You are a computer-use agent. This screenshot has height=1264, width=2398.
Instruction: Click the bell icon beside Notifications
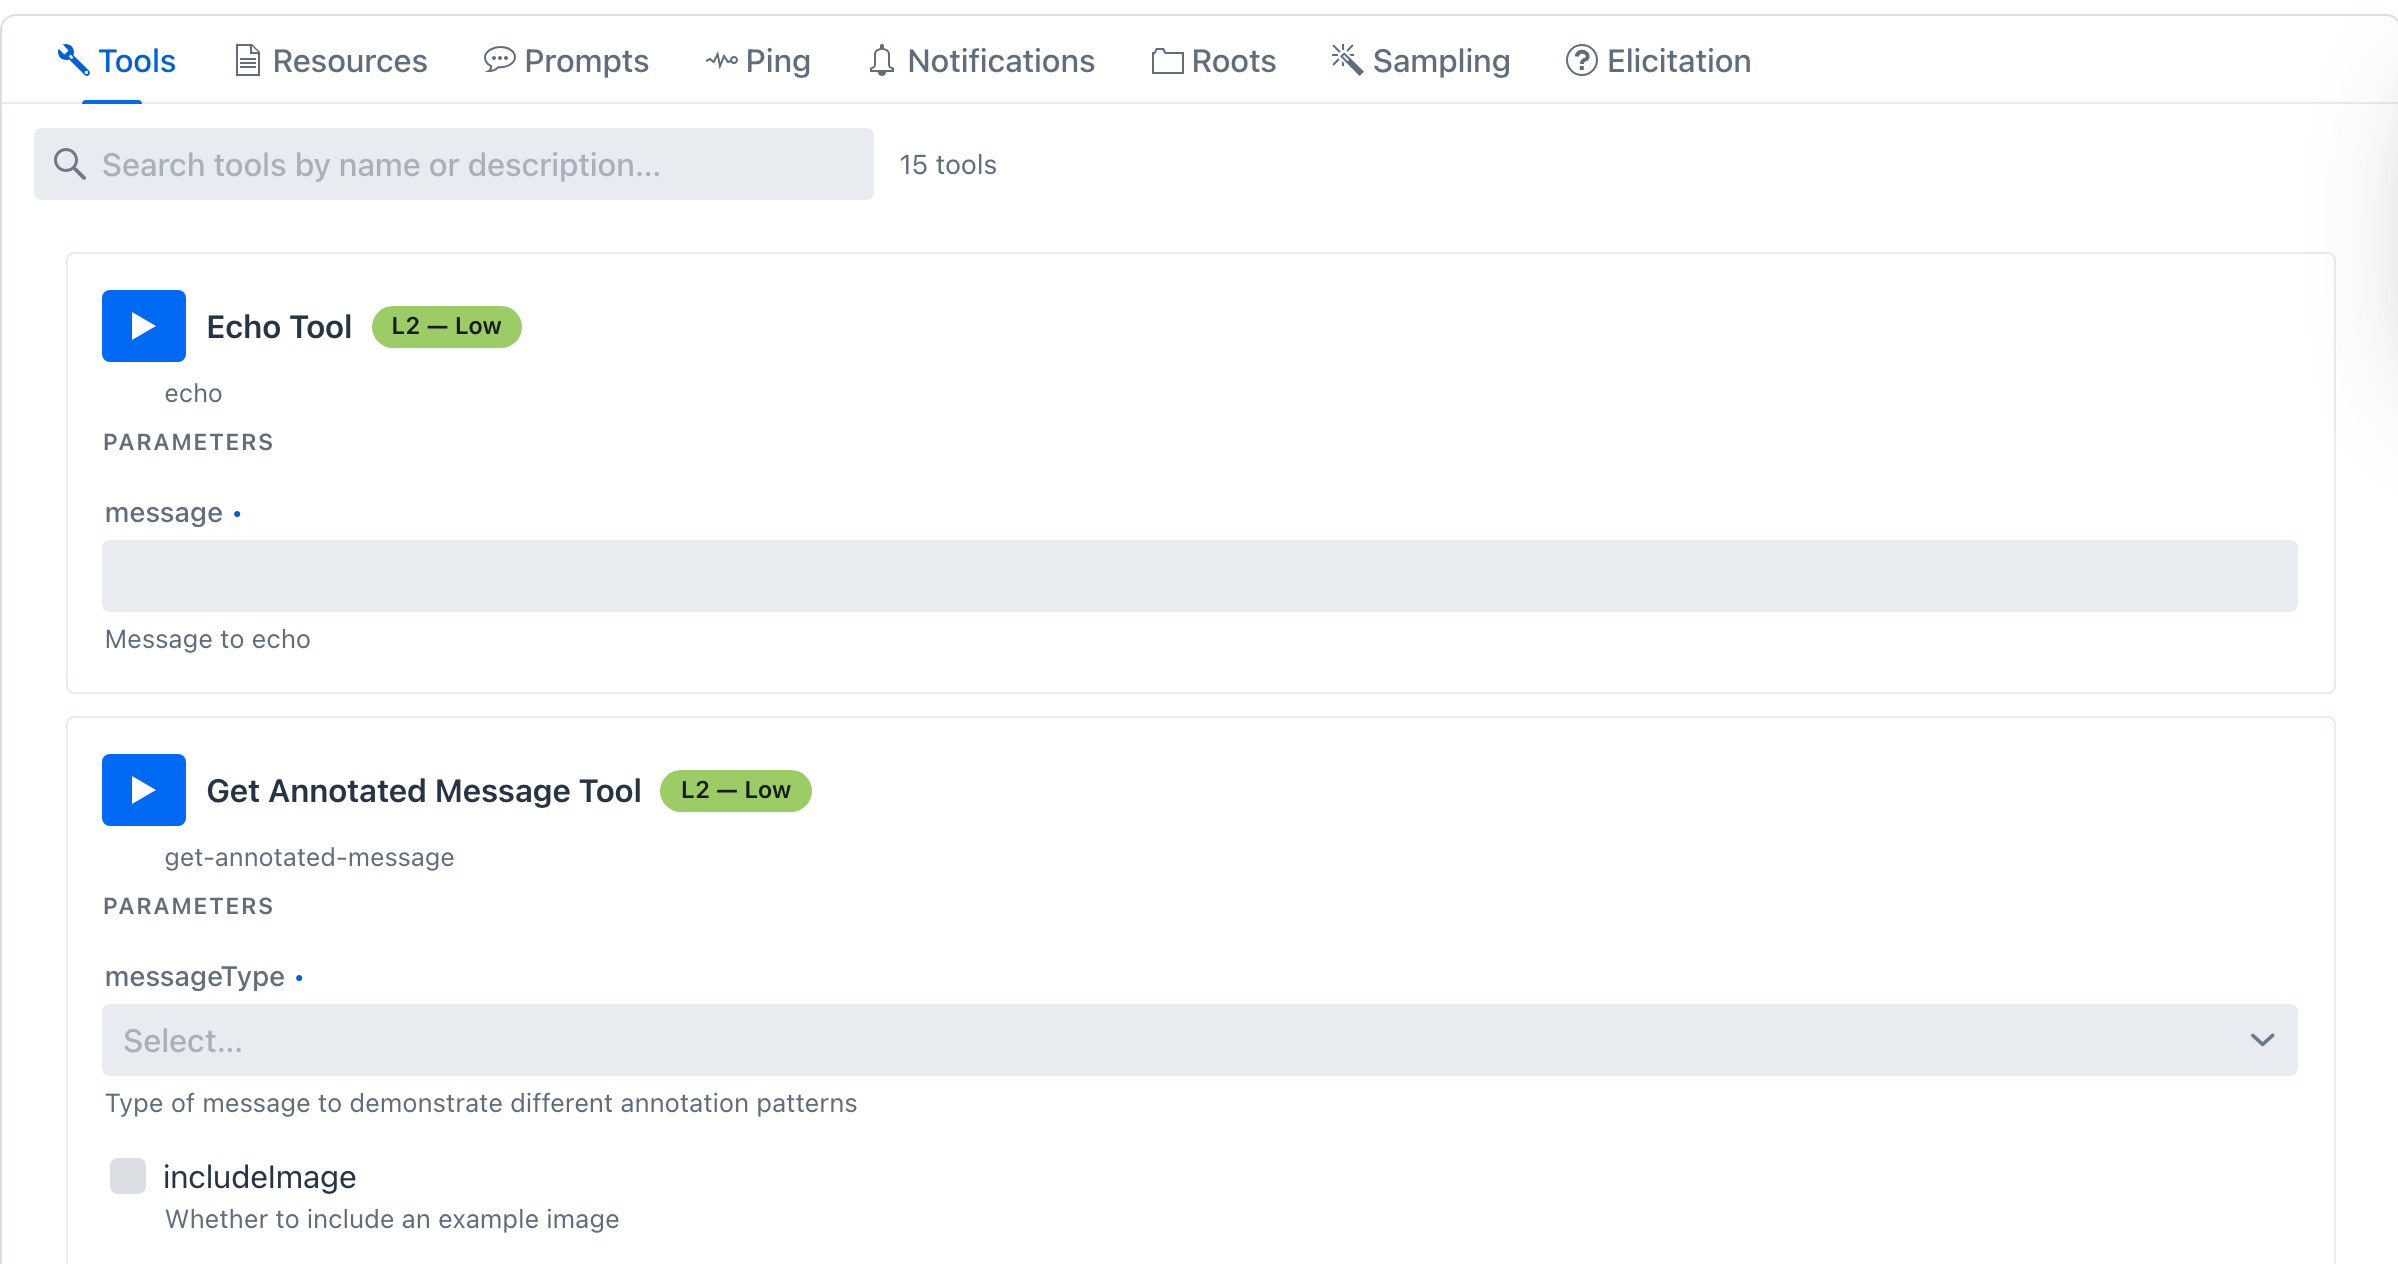(x=881, y=60)
